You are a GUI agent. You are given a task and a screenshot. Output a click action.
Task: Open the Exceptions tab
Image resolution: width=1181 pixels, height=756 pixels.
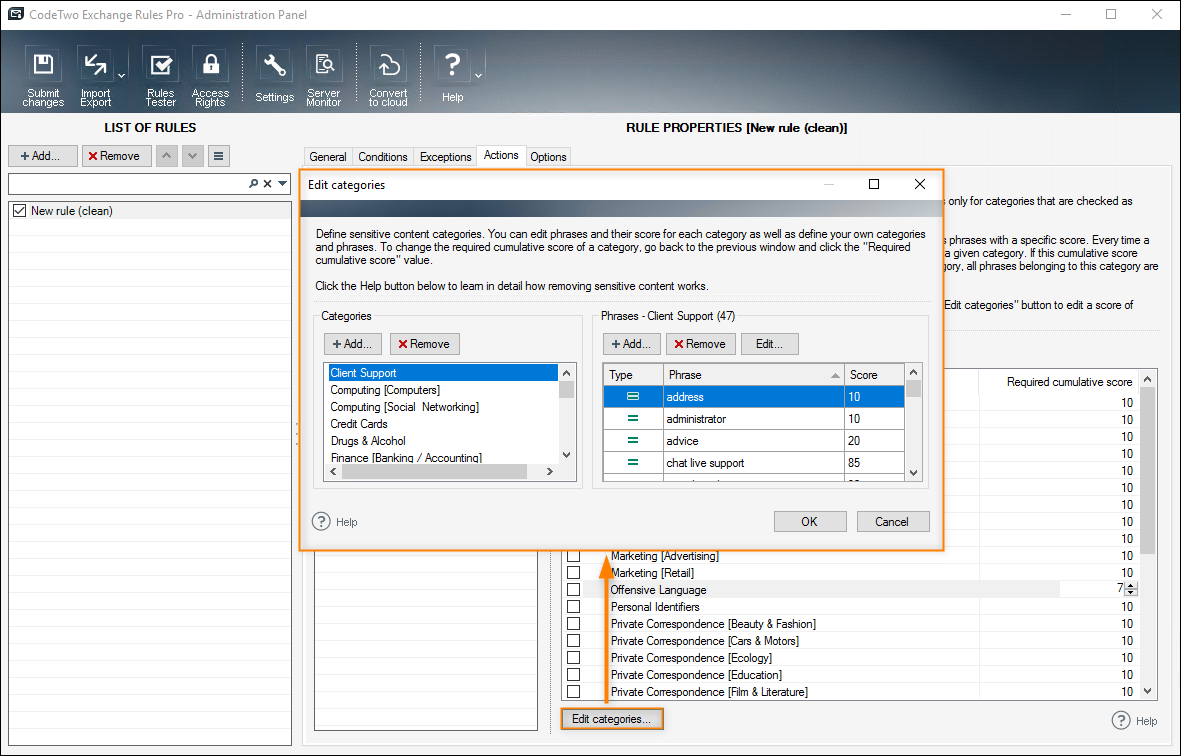pyautogui.click(x=445, y=157)
